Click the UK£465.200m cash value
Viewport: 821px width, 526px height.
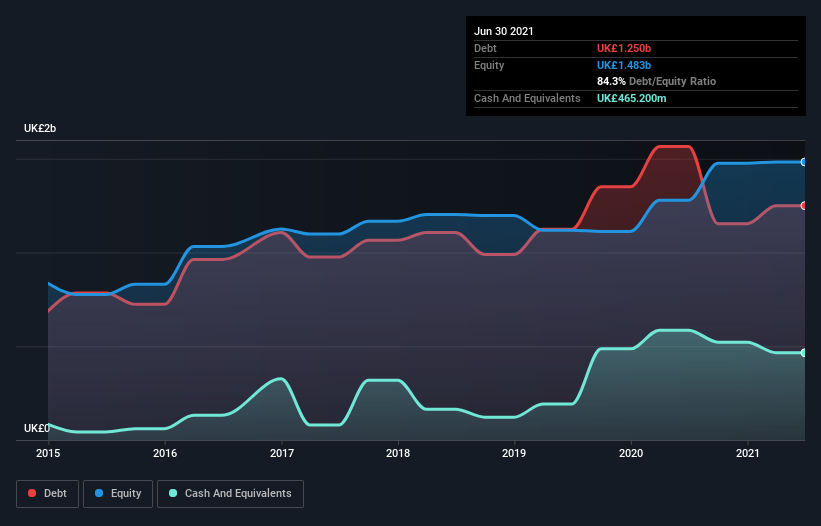click(631, 98)
